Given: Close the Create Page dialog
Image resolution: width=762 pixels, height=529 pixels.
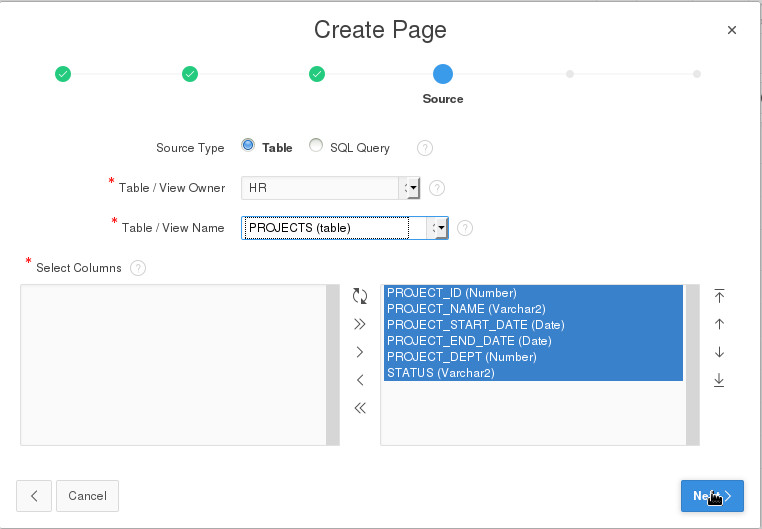Looking at the screenshot, I should point(732,30).
